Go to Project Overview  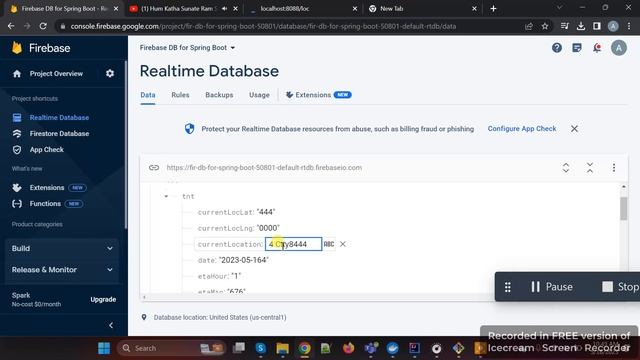pyautogui.click(x=56, y=73)
